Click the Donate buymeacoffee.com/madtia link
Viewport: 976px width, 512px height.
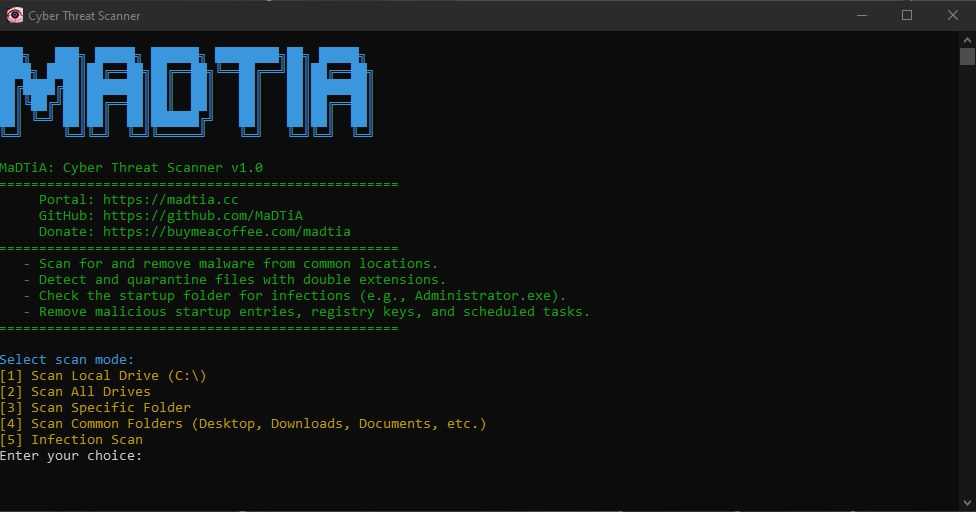[227, 232]
